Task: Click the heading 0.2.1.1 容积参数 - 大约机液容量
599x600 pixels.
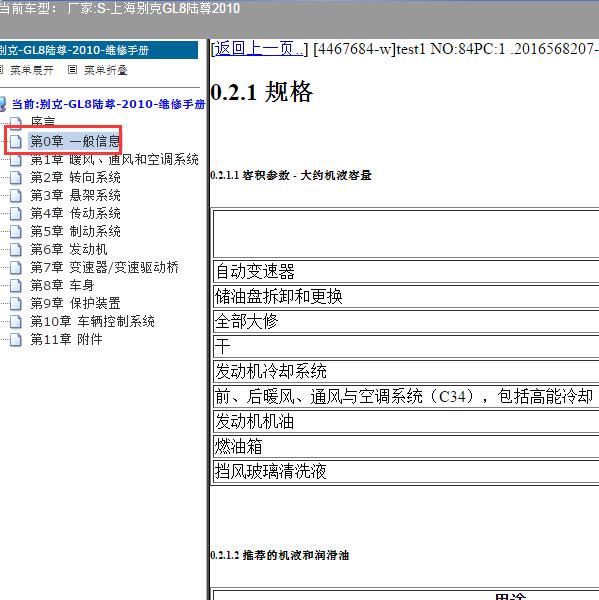Action: click(x=291, y=175)
